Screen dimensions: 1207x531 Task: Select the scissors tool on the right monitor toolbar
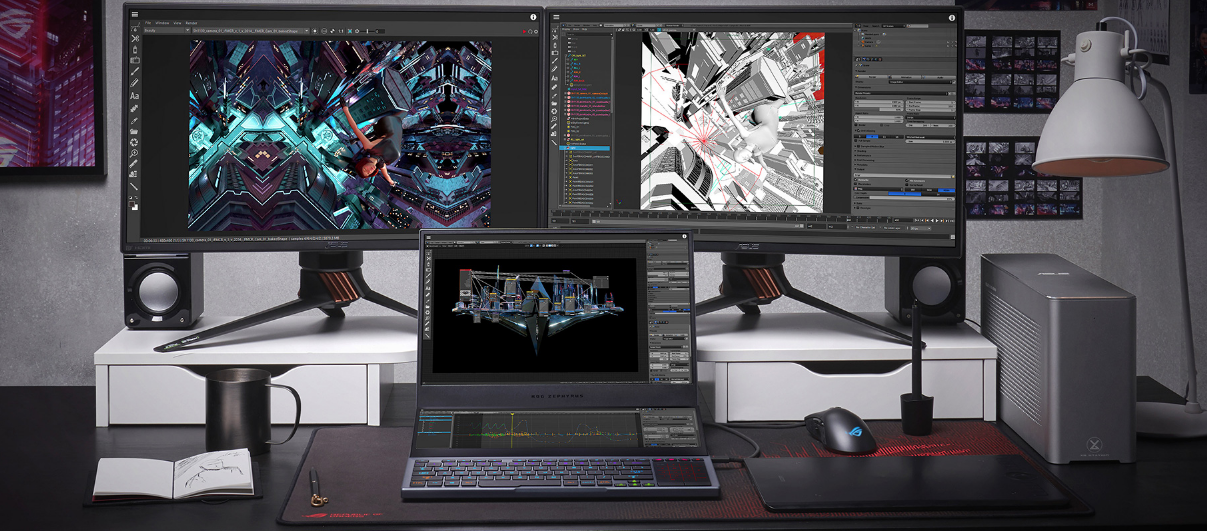pos(554,37)
